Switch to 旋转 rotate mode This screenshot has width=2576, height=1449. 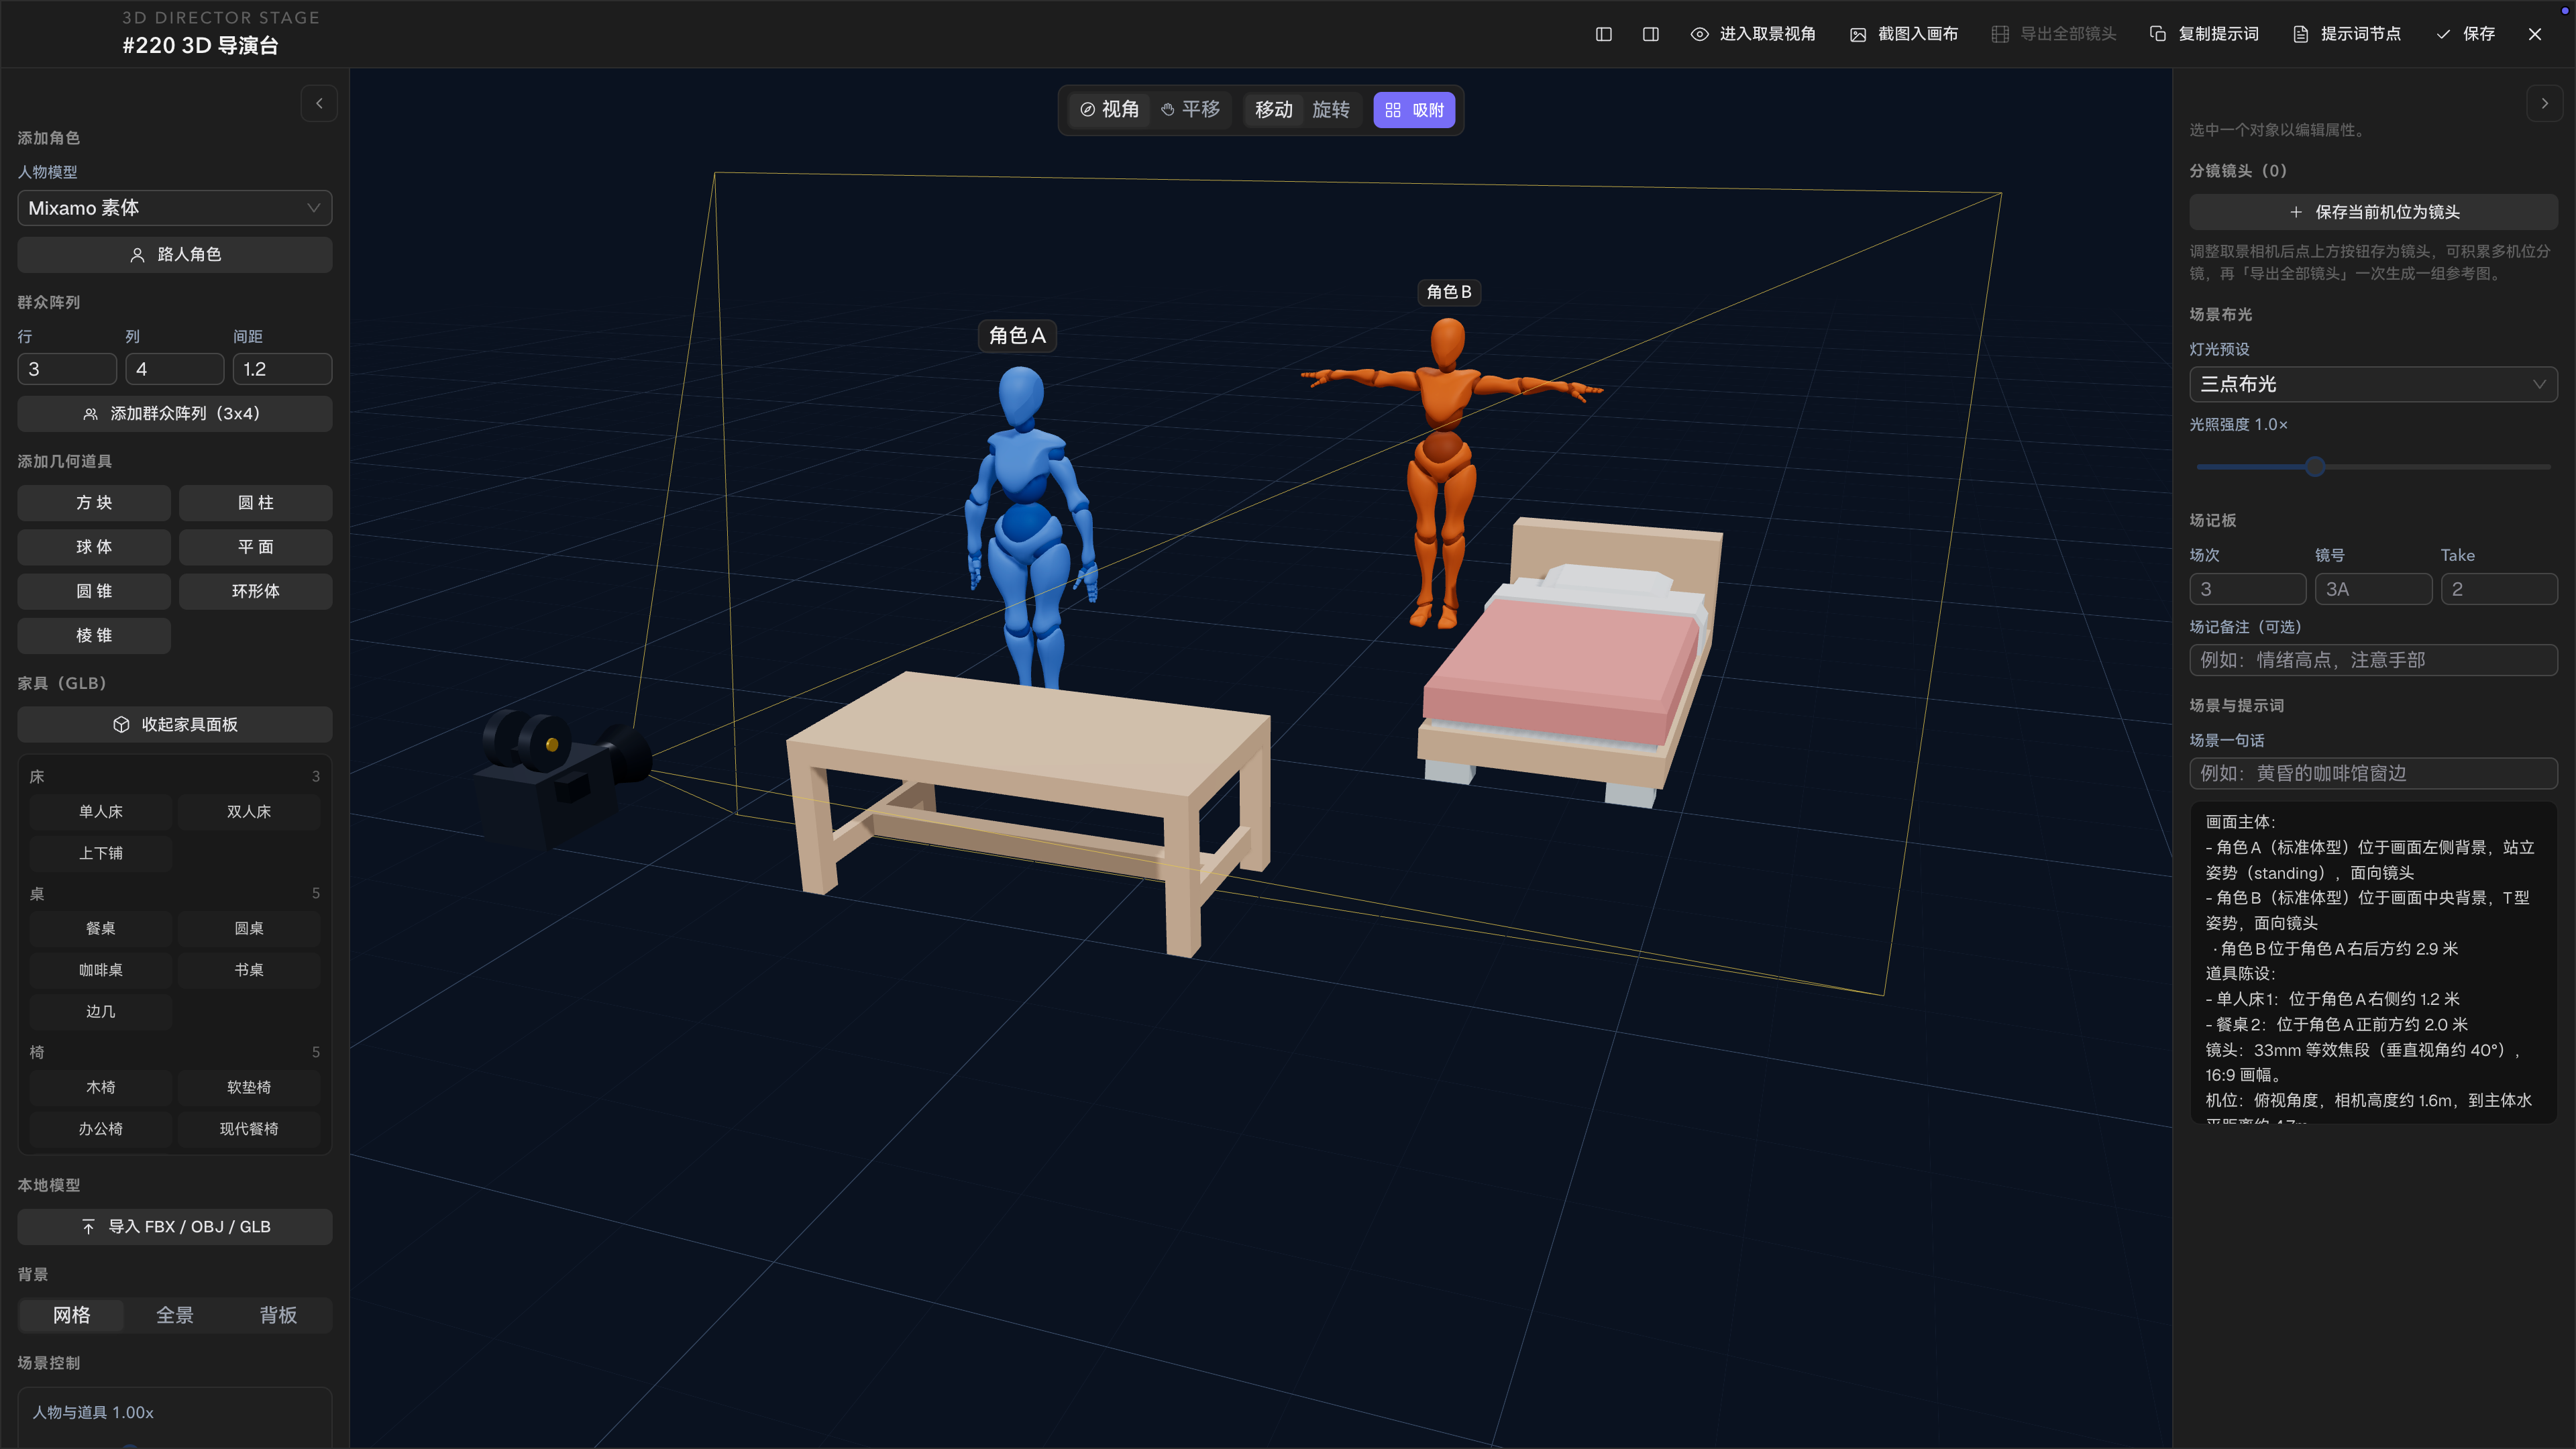coord(1330,109)
